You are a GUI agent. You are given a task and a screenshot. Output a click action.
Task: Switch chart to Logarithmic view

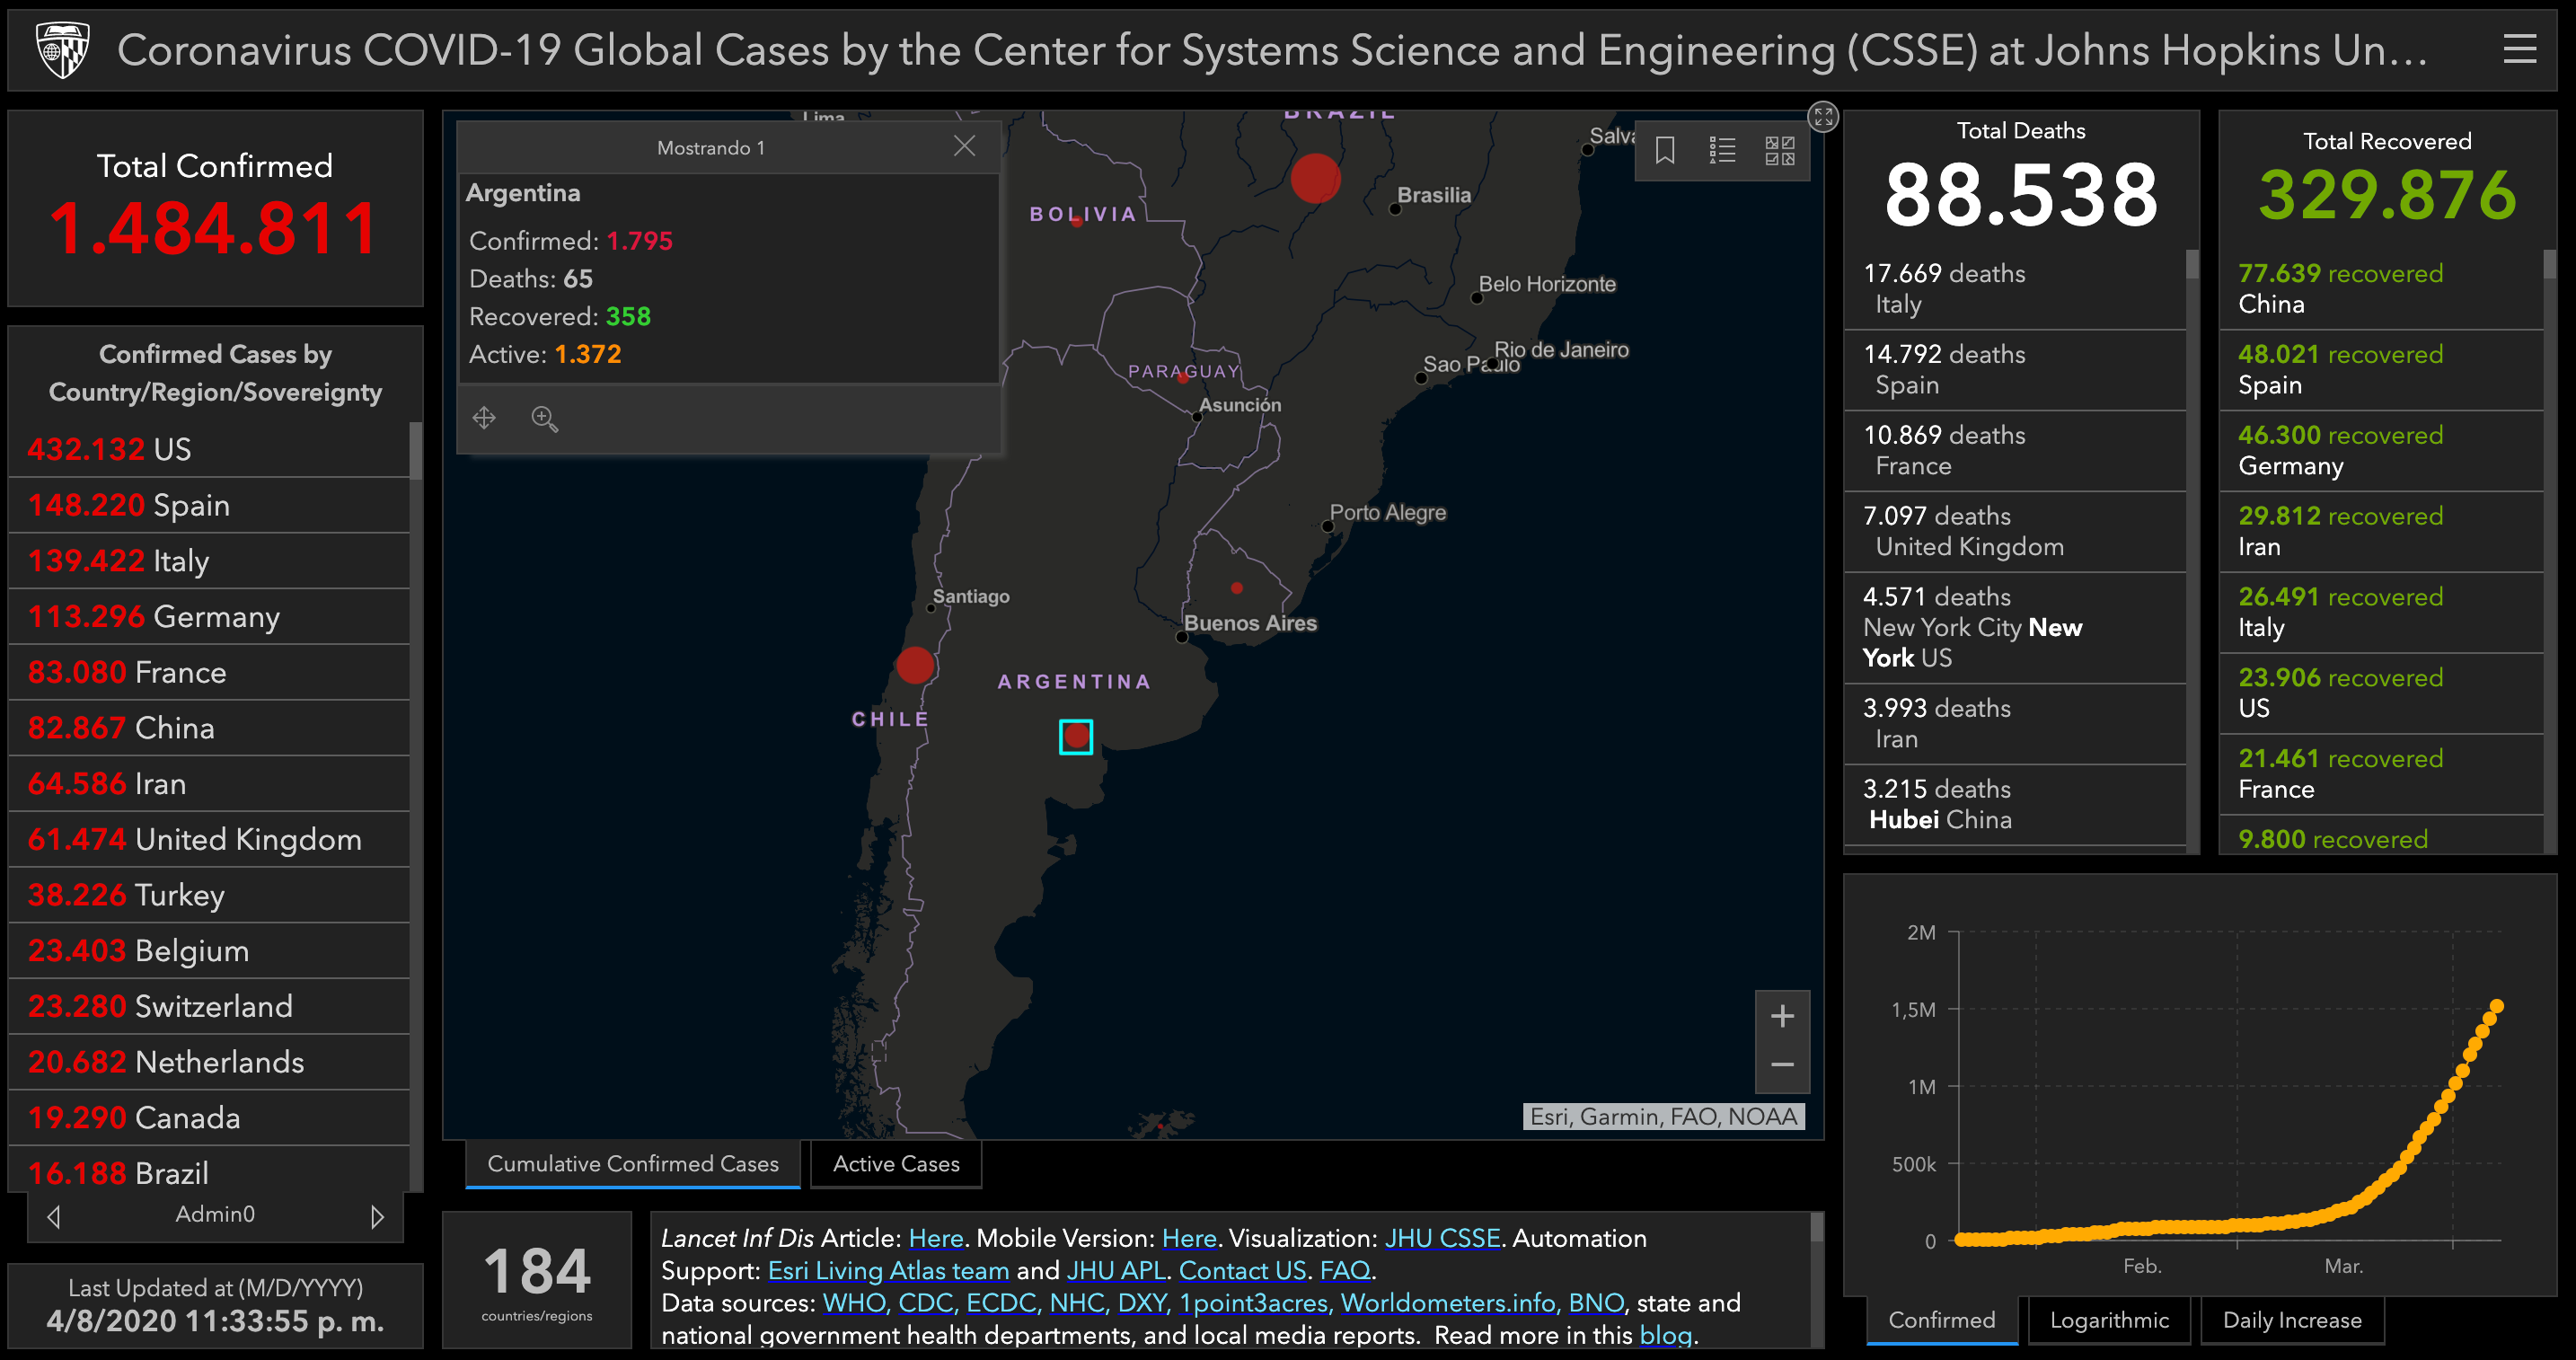(x=2108, y=1320)
